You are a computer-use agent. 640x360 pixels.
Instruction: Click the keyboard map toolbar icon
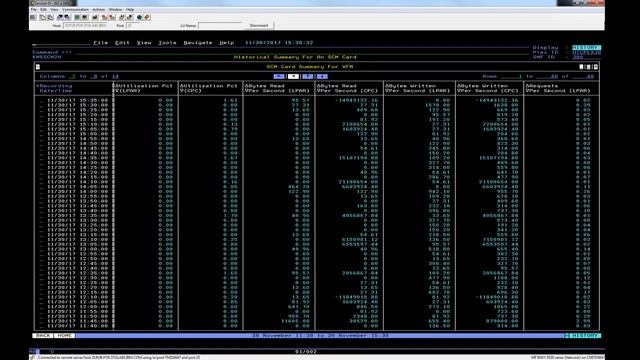[x=95, y=17]
